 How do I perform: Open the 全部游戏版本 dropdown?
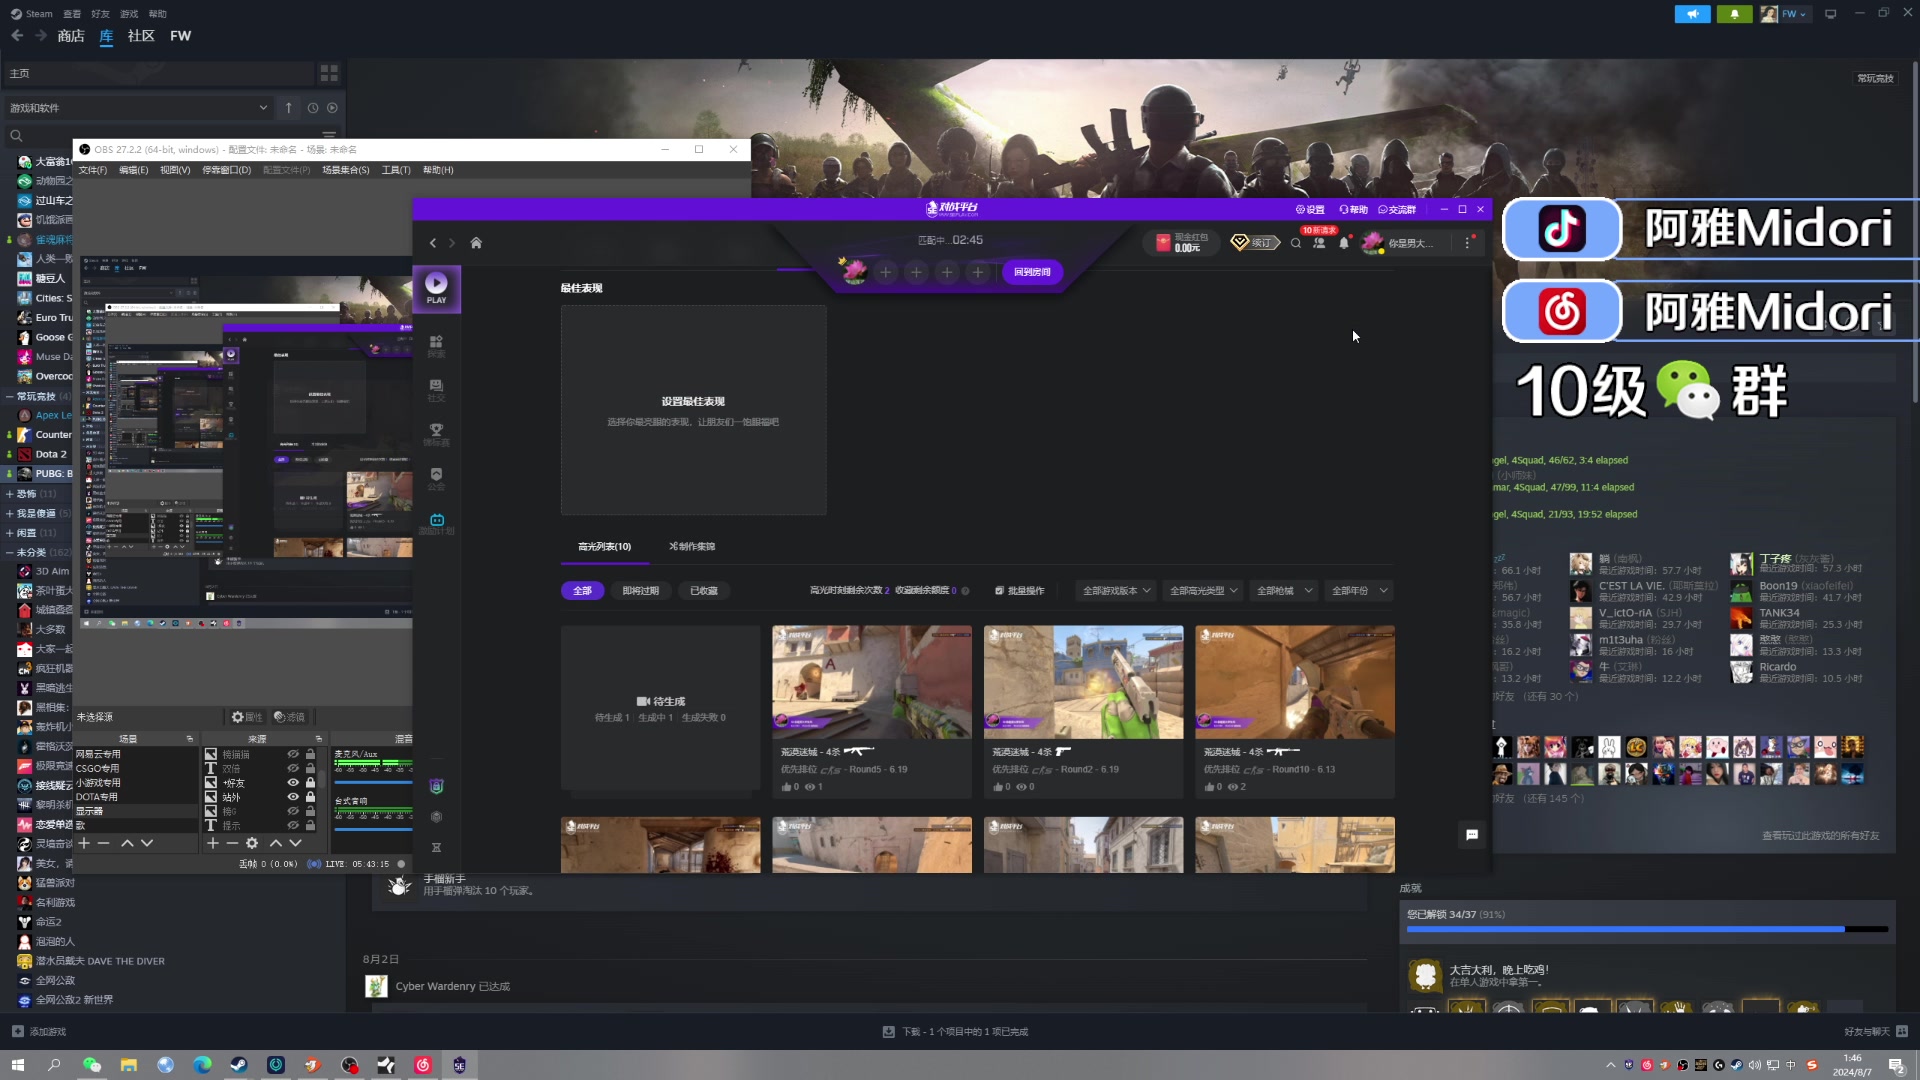[1116, 591]
